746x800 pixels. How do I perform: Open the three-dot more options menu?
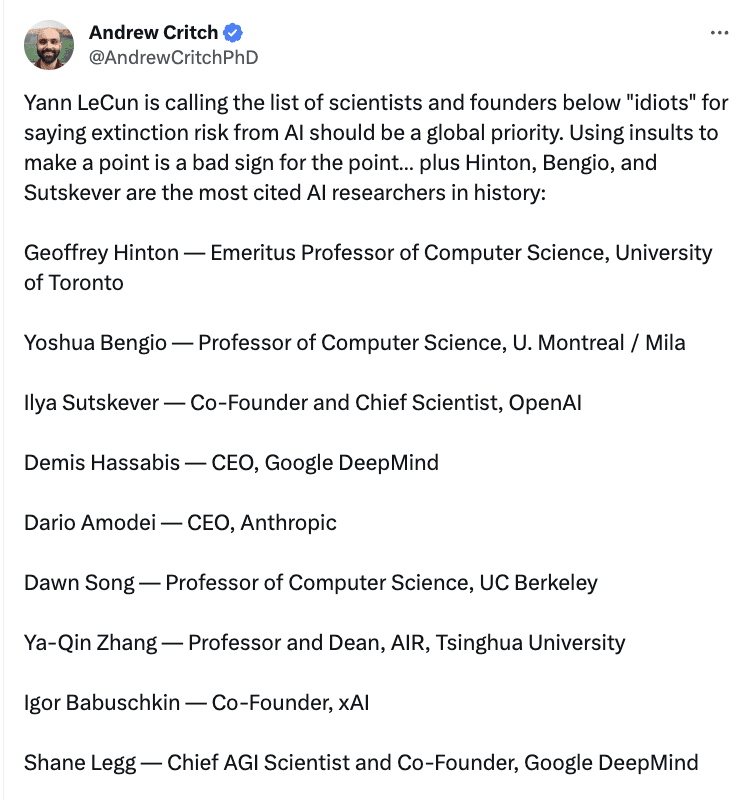[719, 33]
